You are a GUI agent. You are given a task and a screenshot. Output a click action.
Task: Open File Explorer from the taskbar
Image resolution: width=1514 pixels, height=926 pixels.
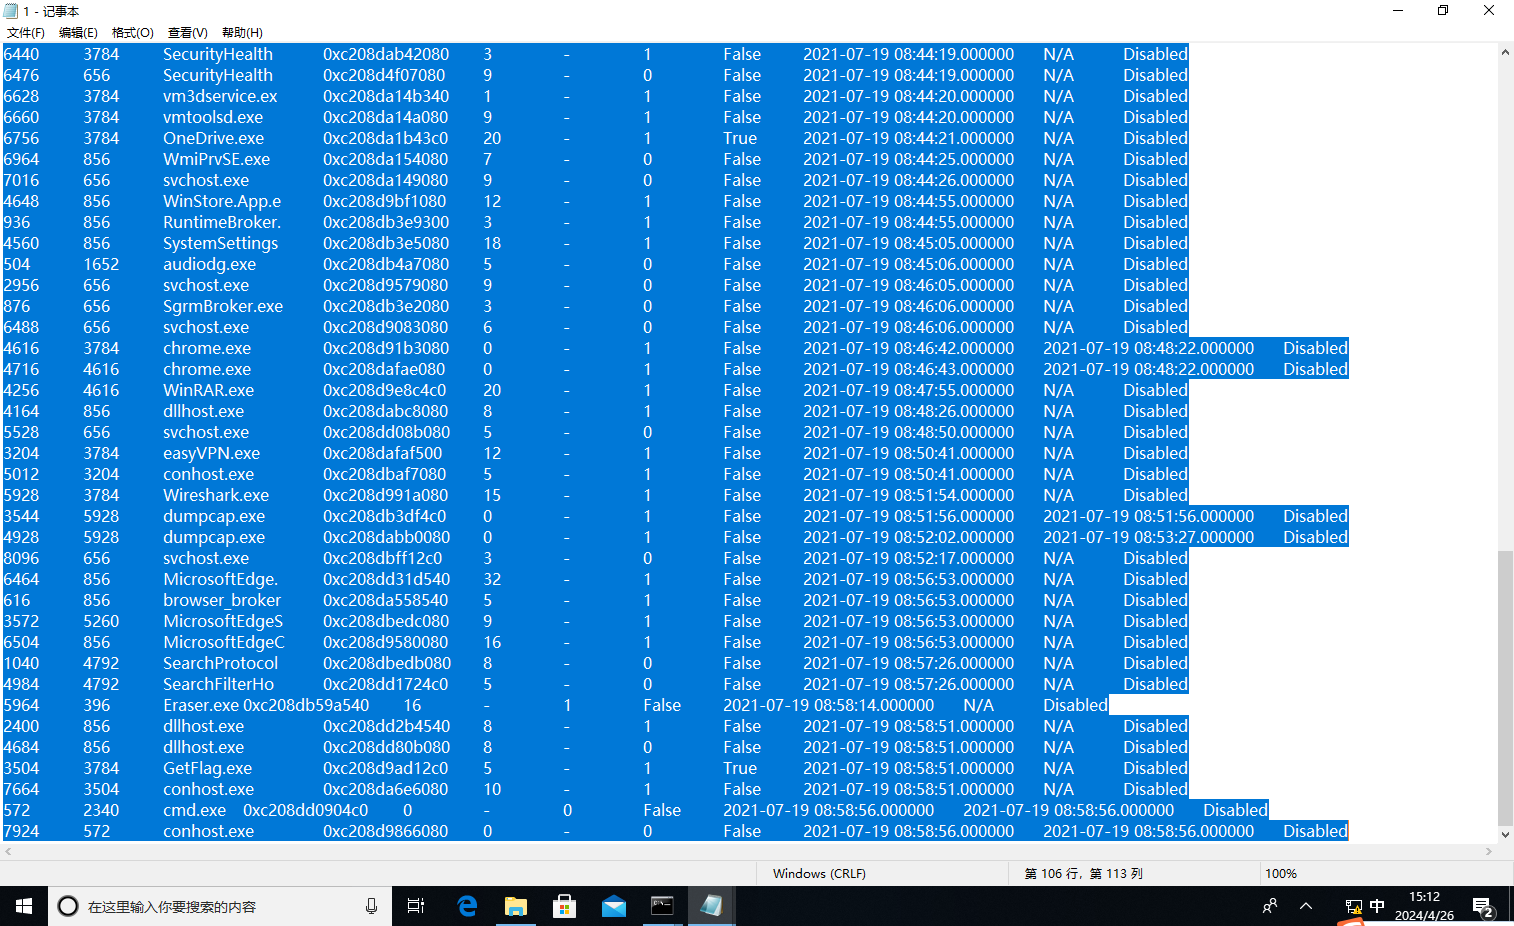tap(516, 906)
